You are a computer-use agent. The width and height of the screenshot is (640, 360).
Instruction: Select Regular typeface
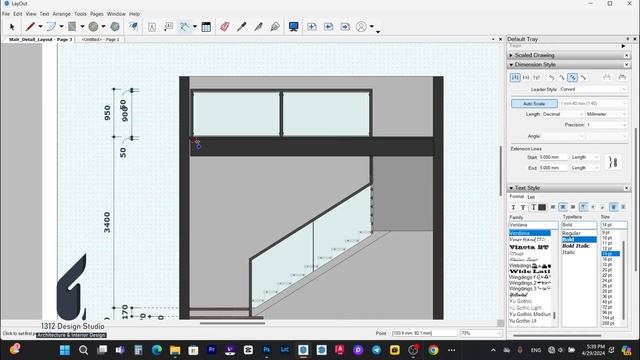tap(571, 233)
